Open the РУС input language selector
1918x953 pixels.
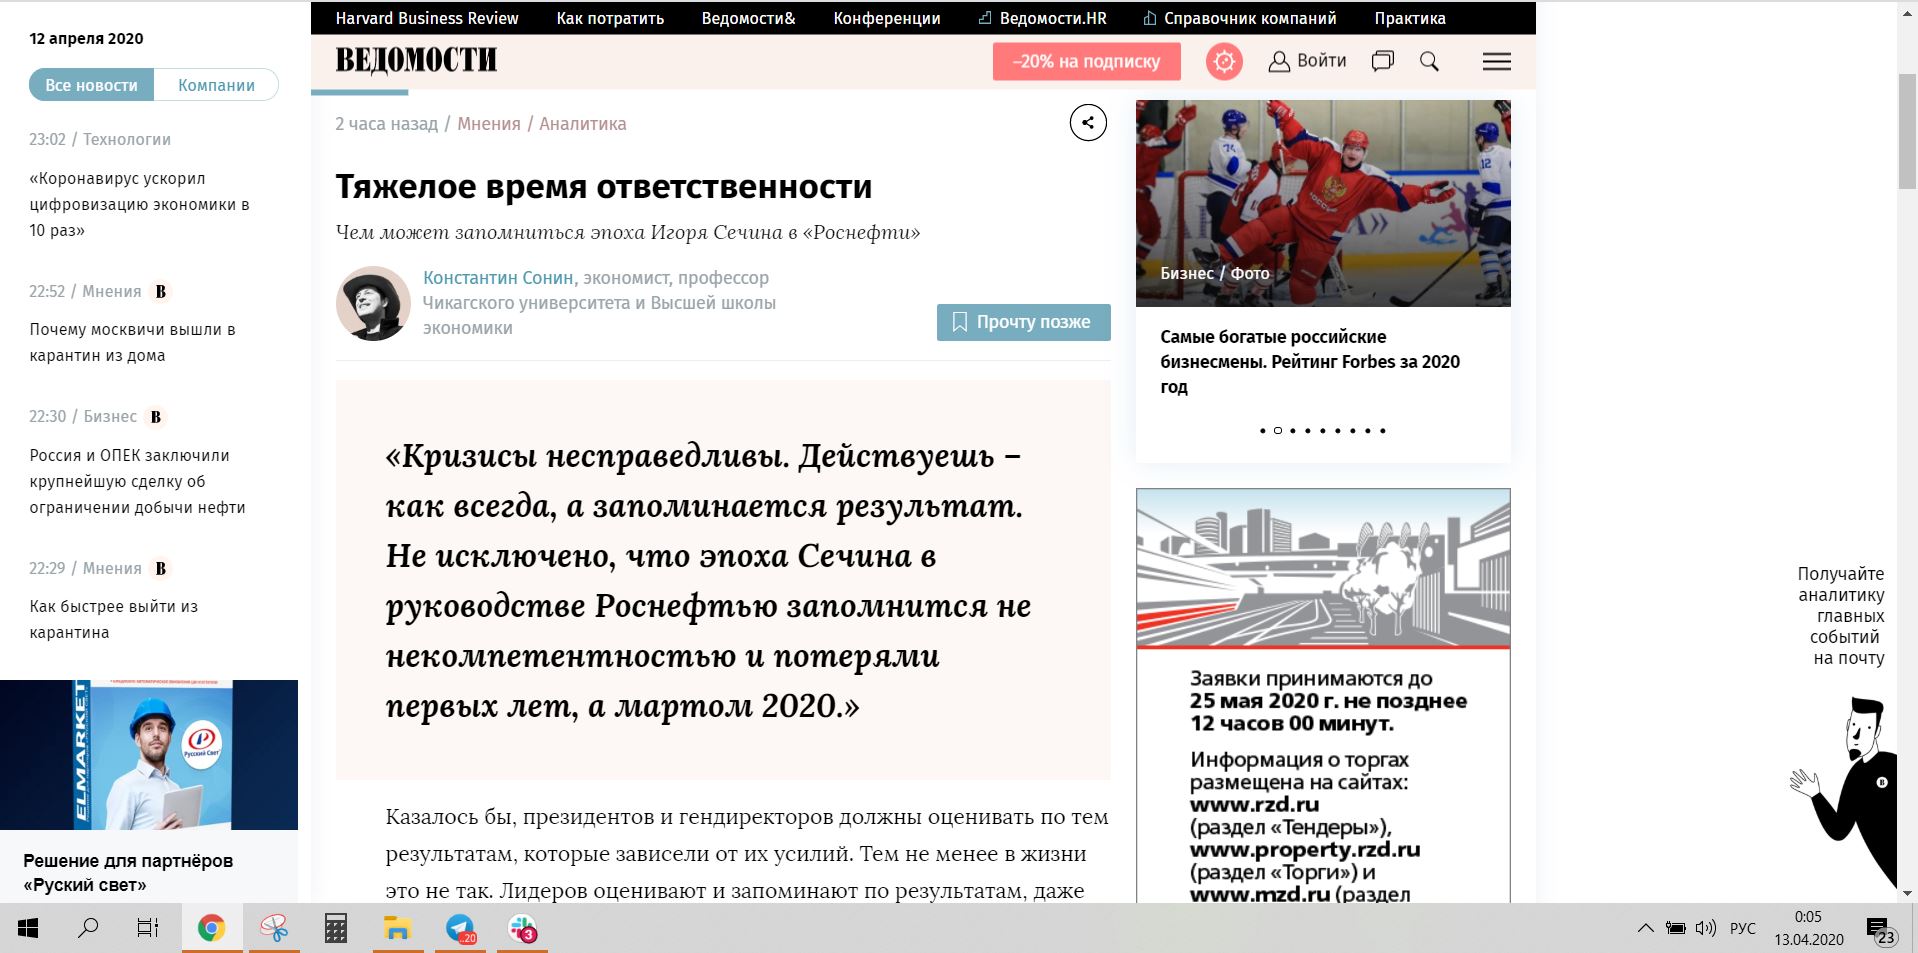click(1742, 928)
